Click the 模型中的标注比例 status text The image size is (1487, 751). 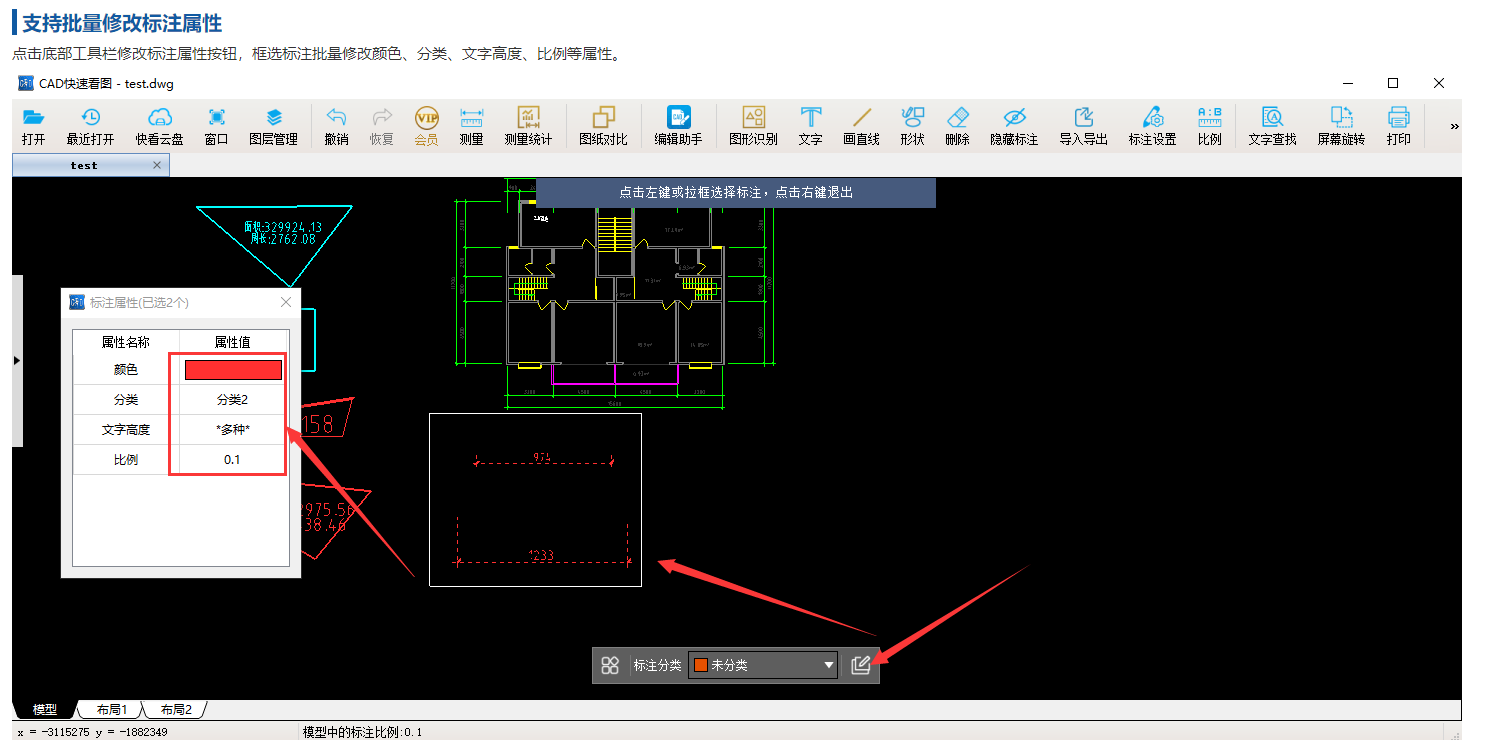point(362,732)
